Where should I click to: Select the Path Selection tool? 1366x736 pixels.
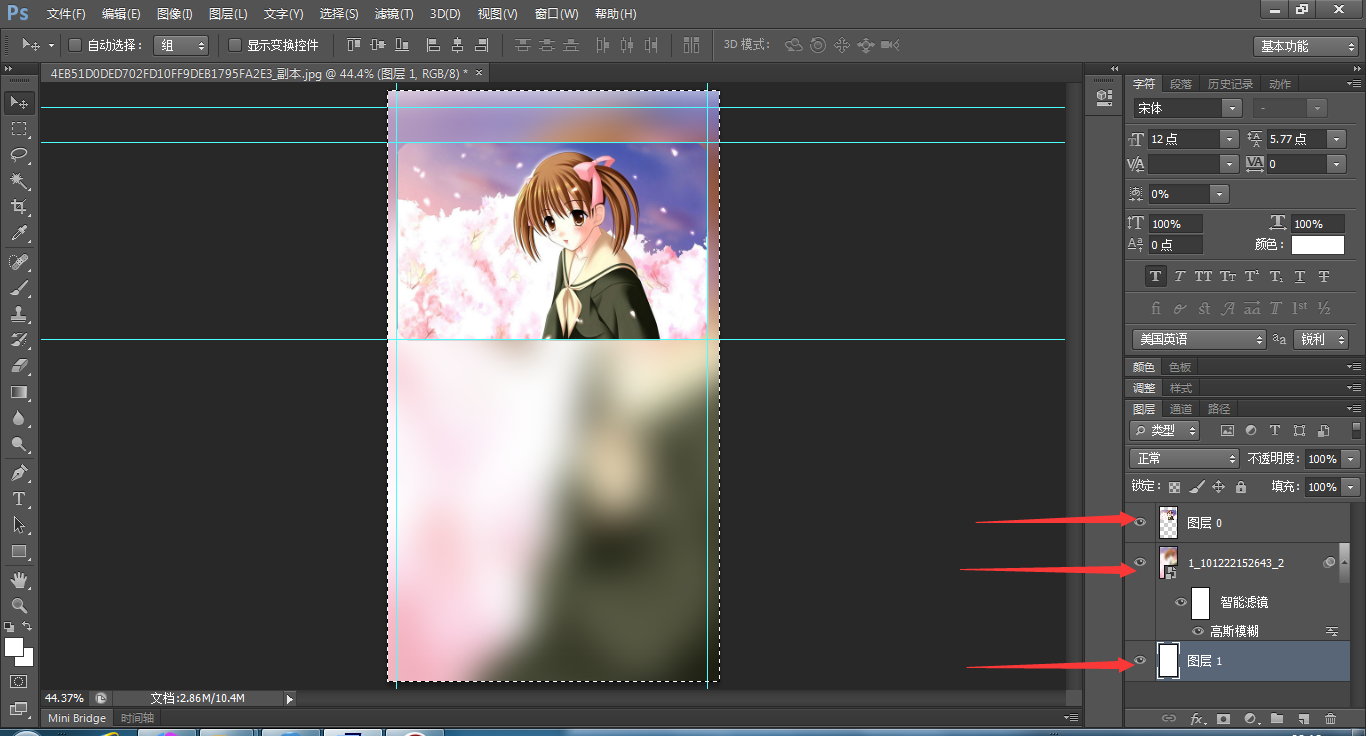[19, 524]
